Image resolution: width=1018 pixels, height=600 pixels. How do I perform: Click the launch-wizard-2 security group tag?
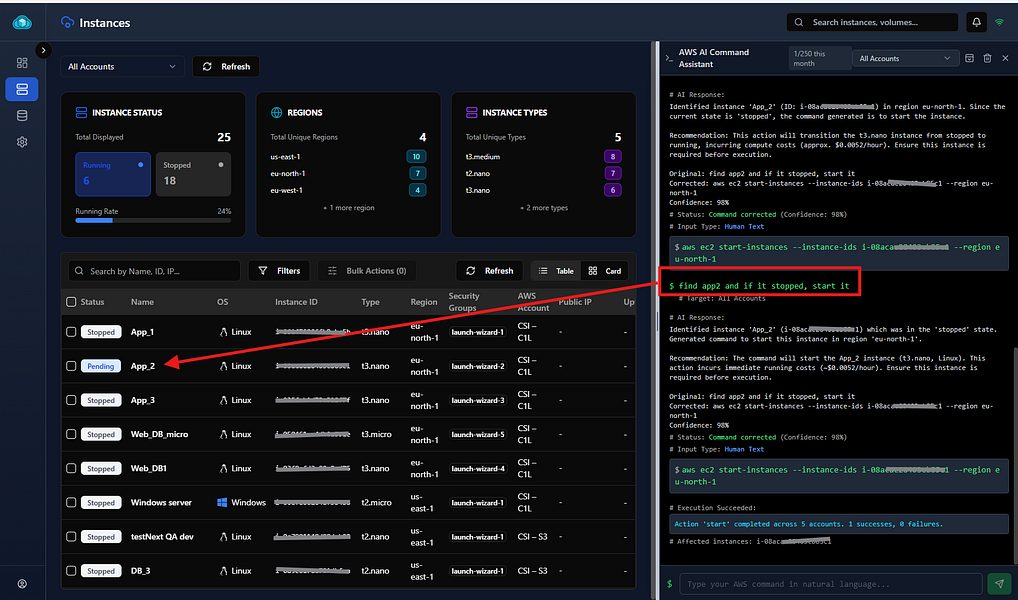[478, 366]
